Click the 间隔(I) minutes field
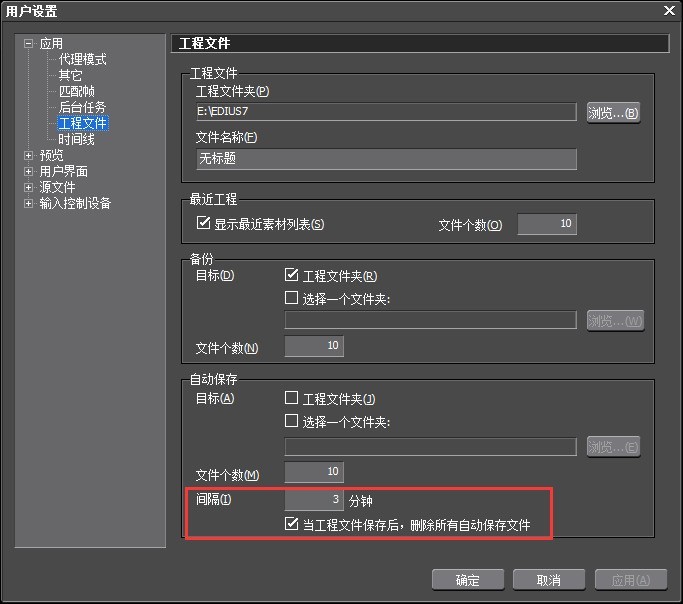The width and height of the screenshot is (683, 604). (314, 500)
